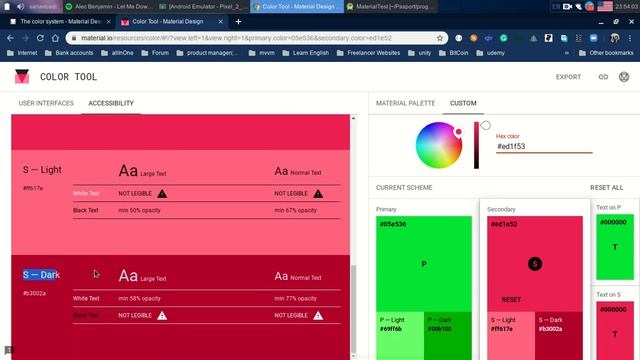Click the S — Light heading
Viewport: 640px width, 360px height.
42,170
